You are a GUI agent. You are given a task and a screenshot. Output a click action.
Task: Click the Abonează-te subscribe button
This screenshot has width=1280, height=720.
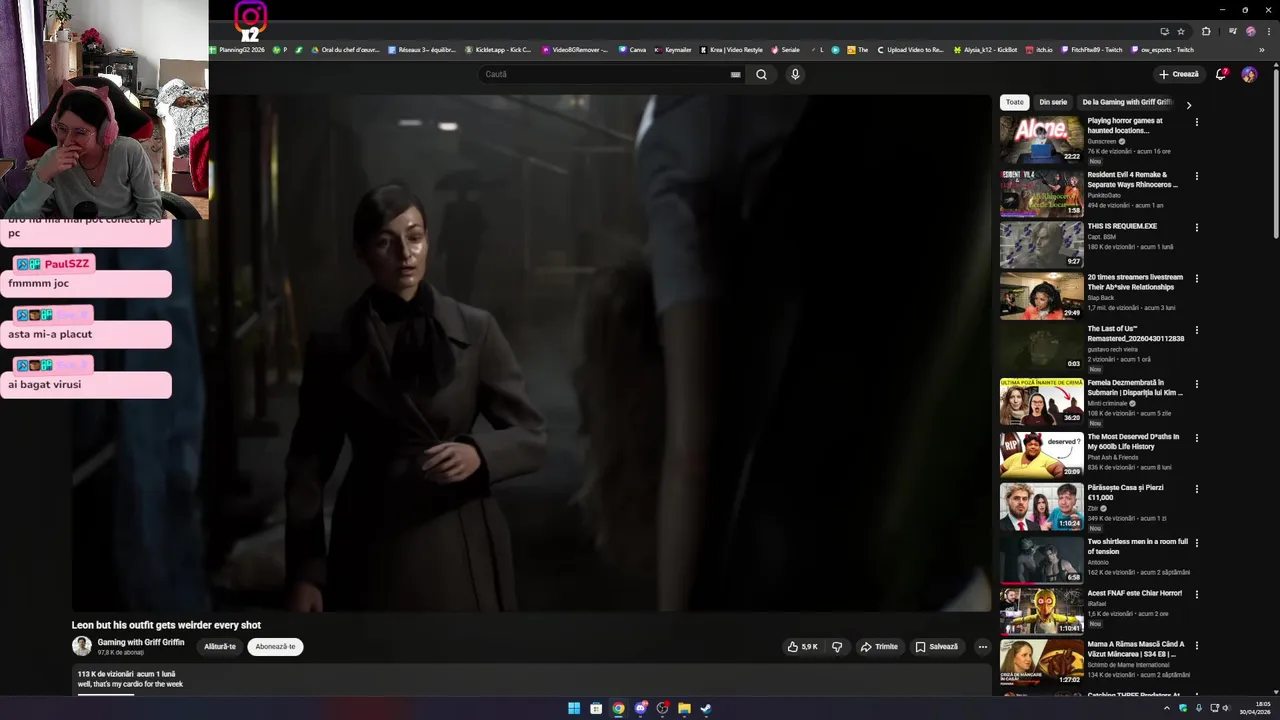click(275, 647)
